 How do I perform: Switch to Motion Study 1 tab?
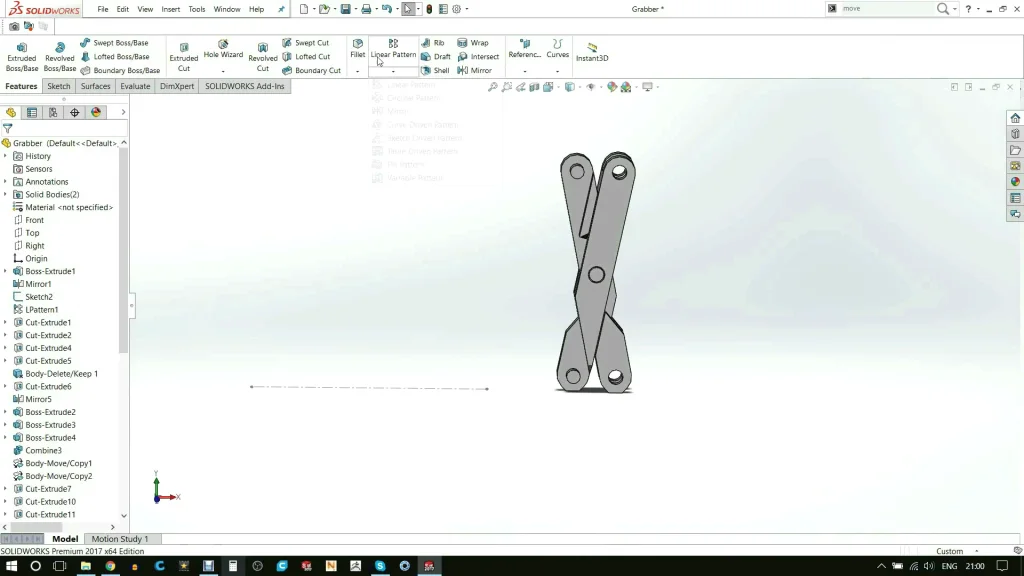click(120, 539)
